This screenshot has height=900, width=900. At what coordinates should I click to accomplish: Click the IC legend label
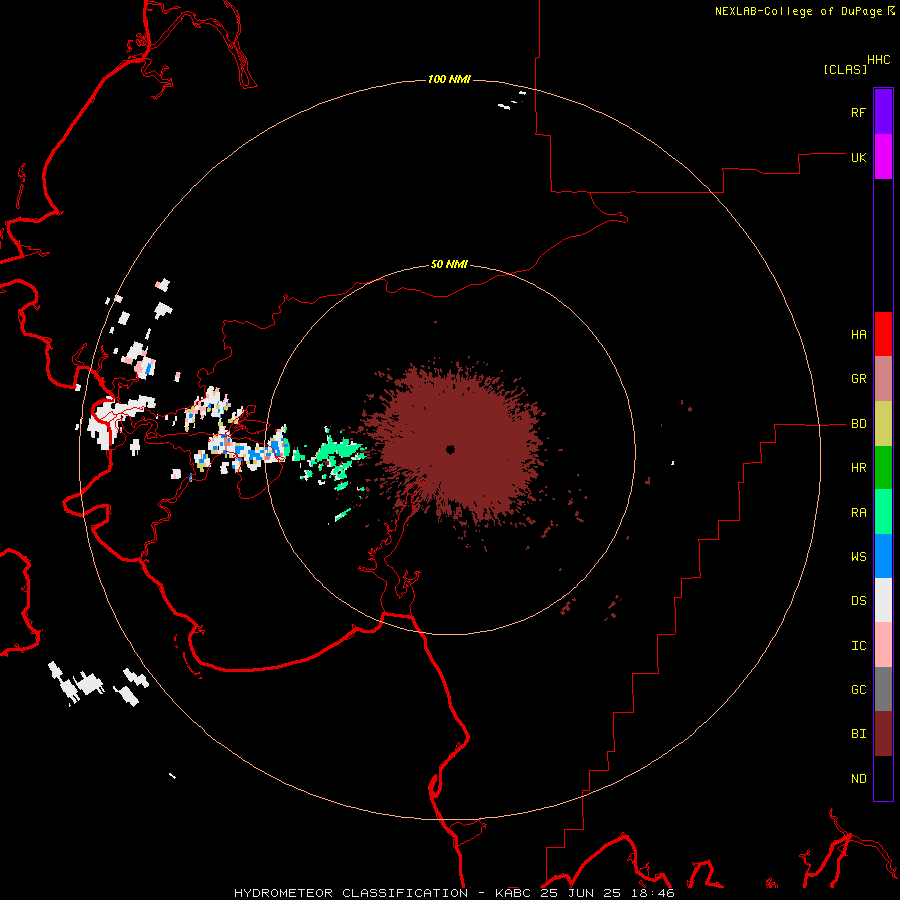tap(858, 645)
